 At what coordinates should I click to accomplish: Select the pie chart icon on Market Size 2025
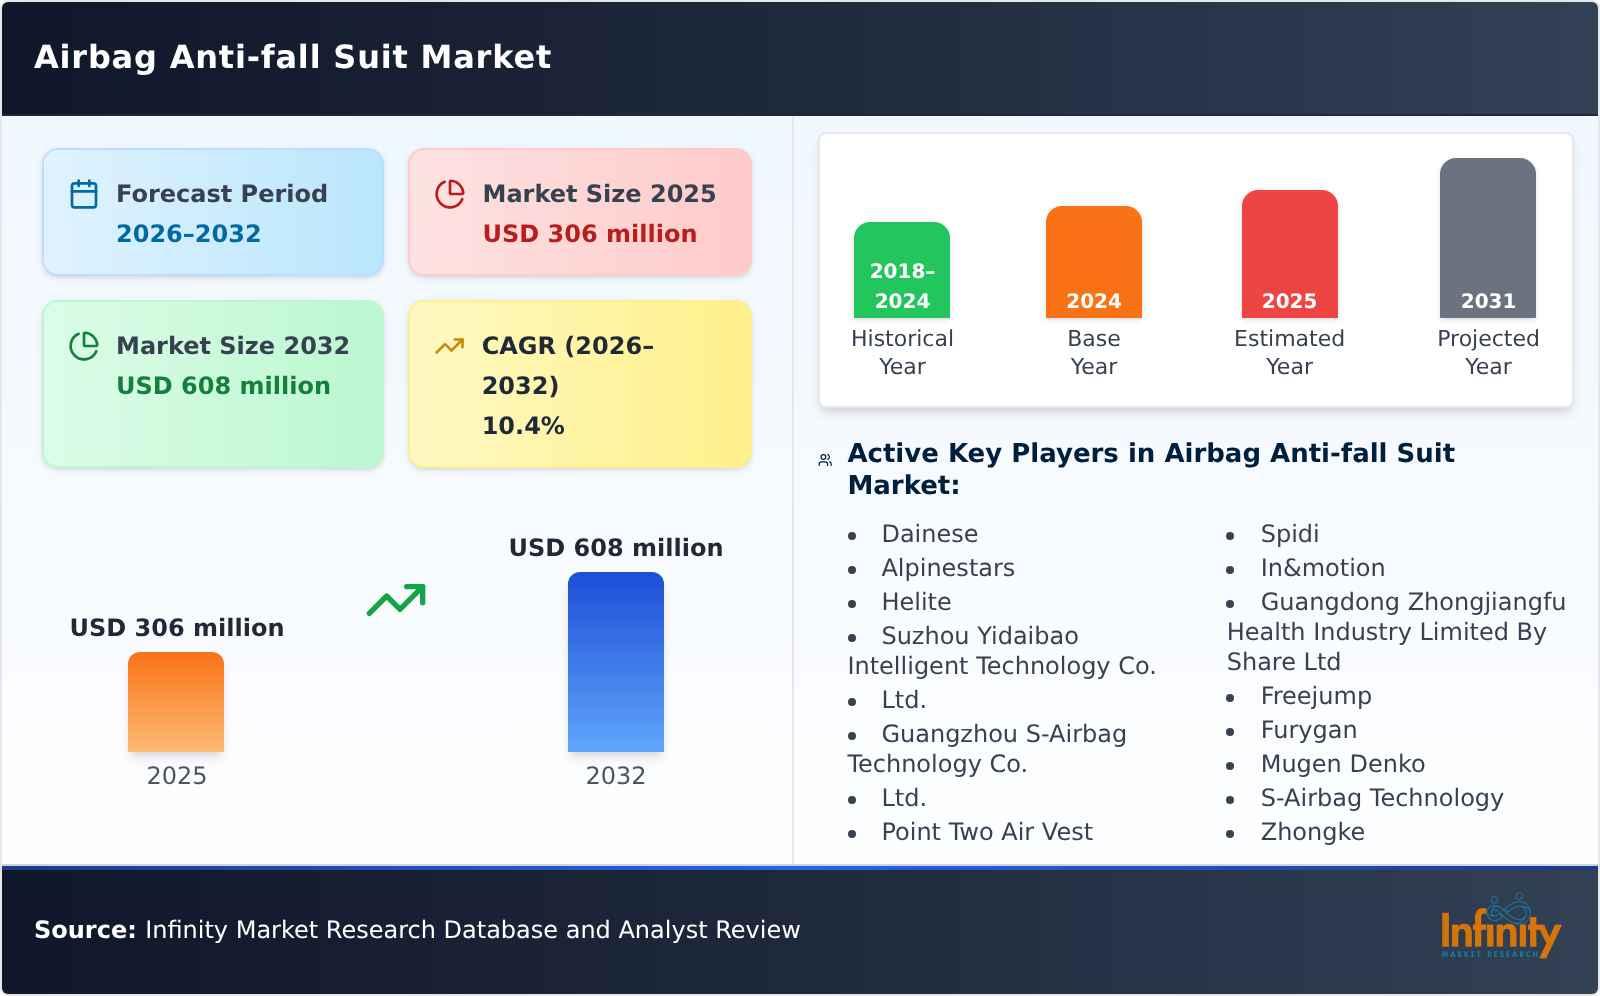(x=450, y=193)
